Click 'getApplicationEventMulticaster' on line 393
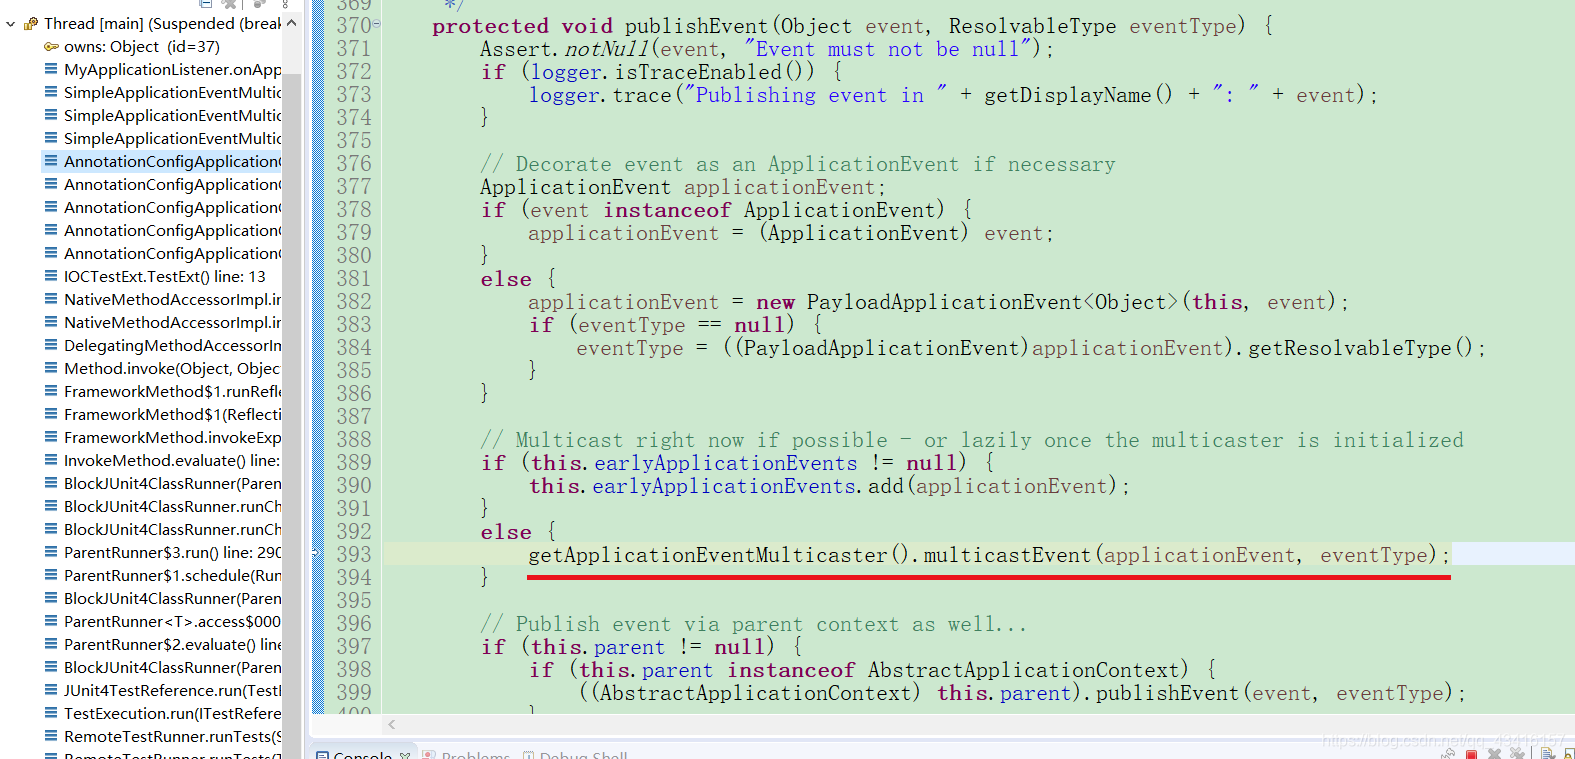This screenshot has height=759, width=1575. point(708,555)
